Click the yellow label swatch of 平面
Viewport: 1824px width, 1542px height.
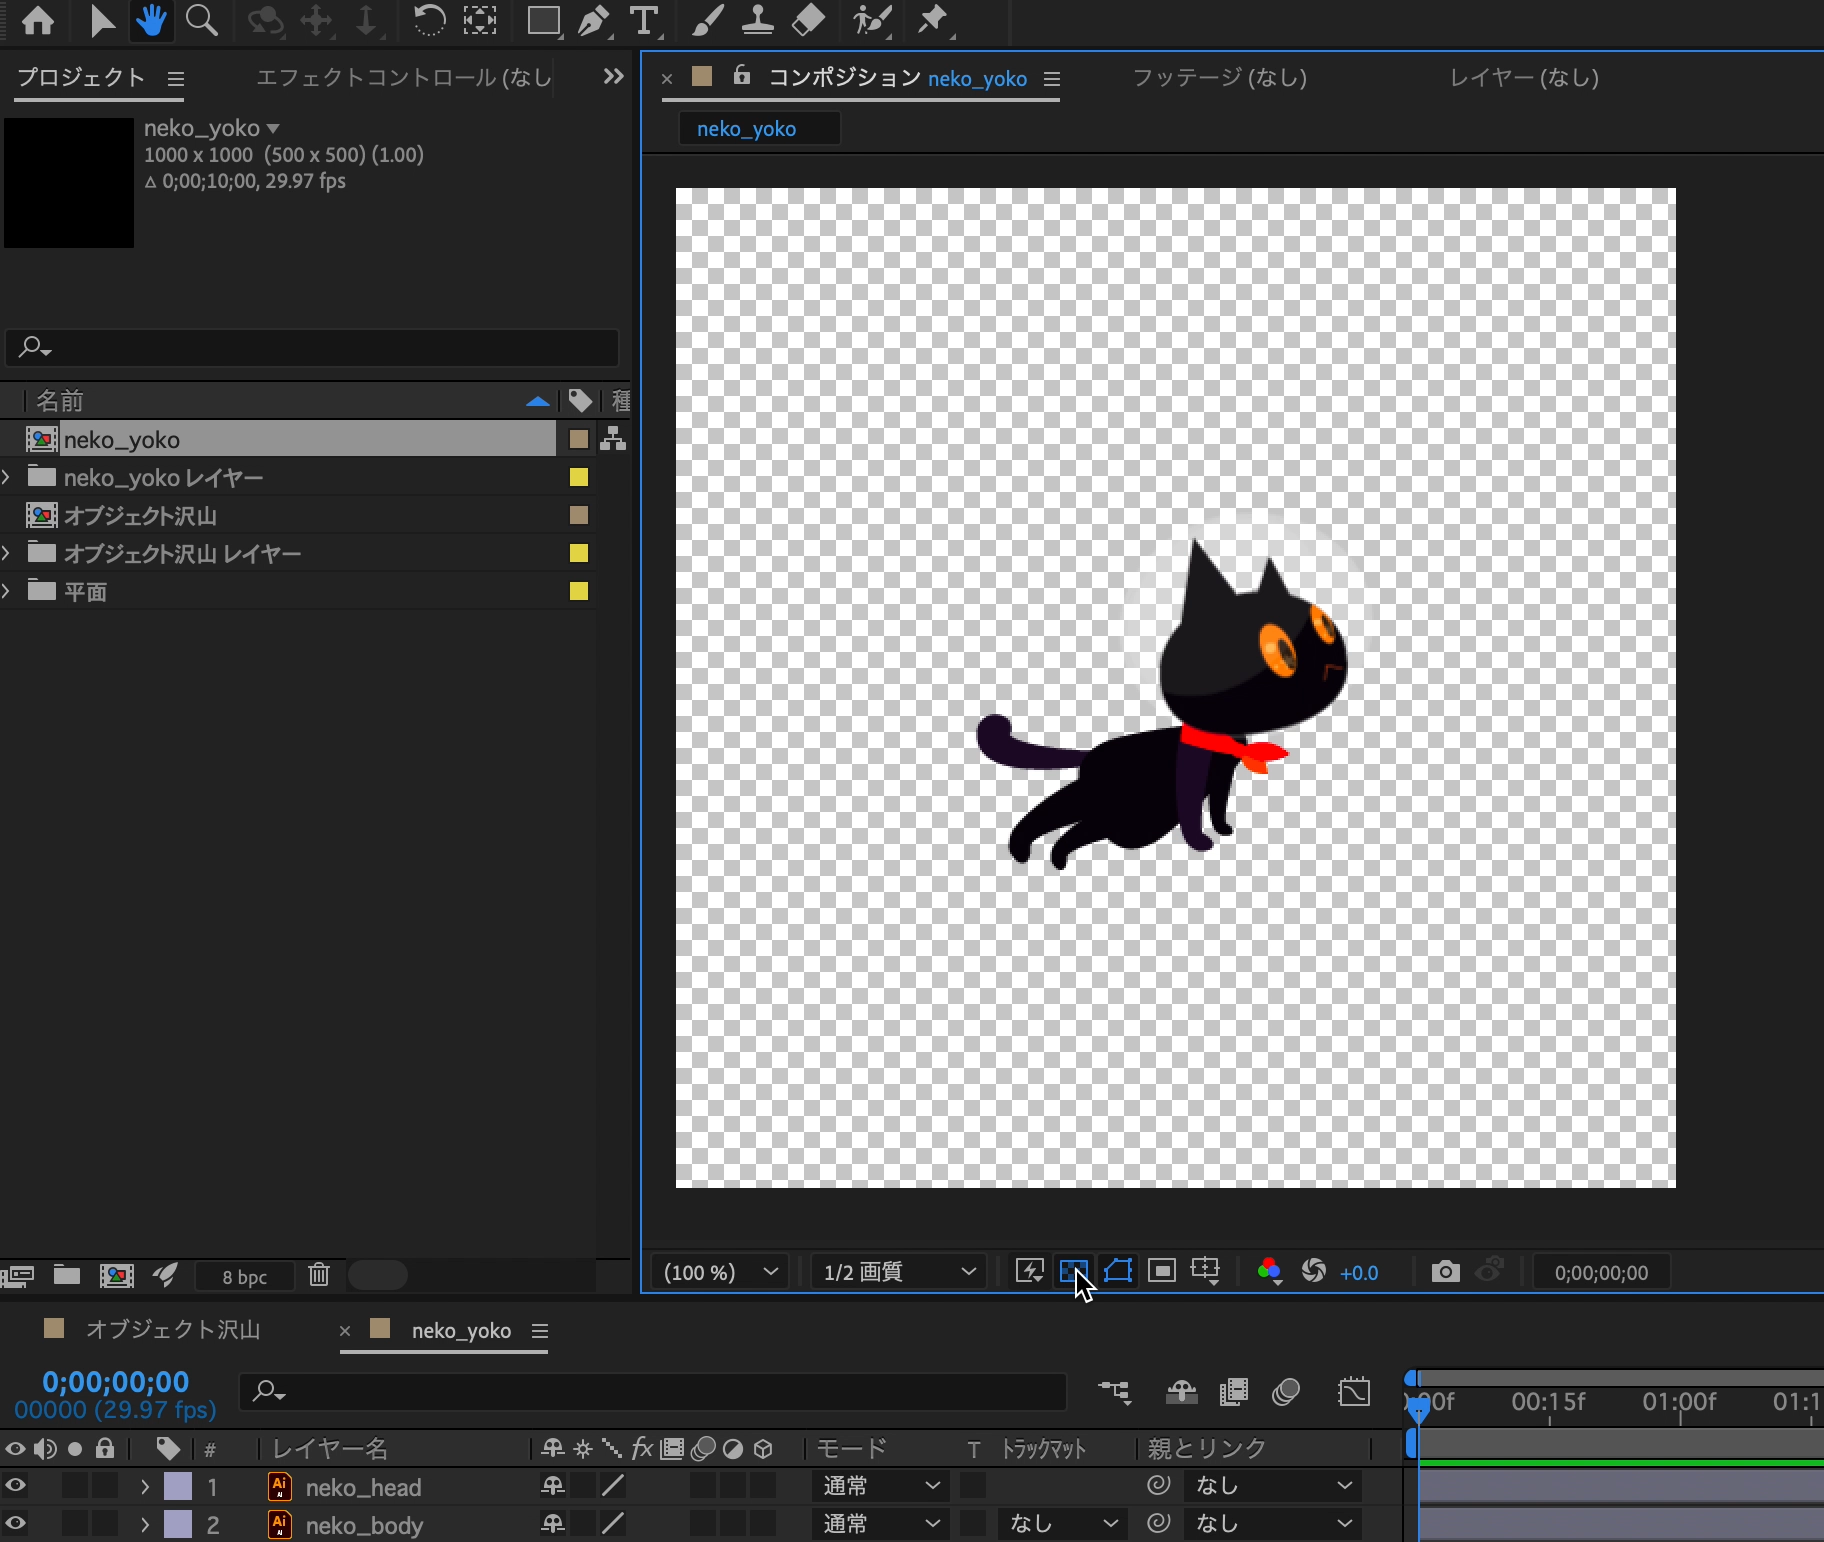[579, 591]
